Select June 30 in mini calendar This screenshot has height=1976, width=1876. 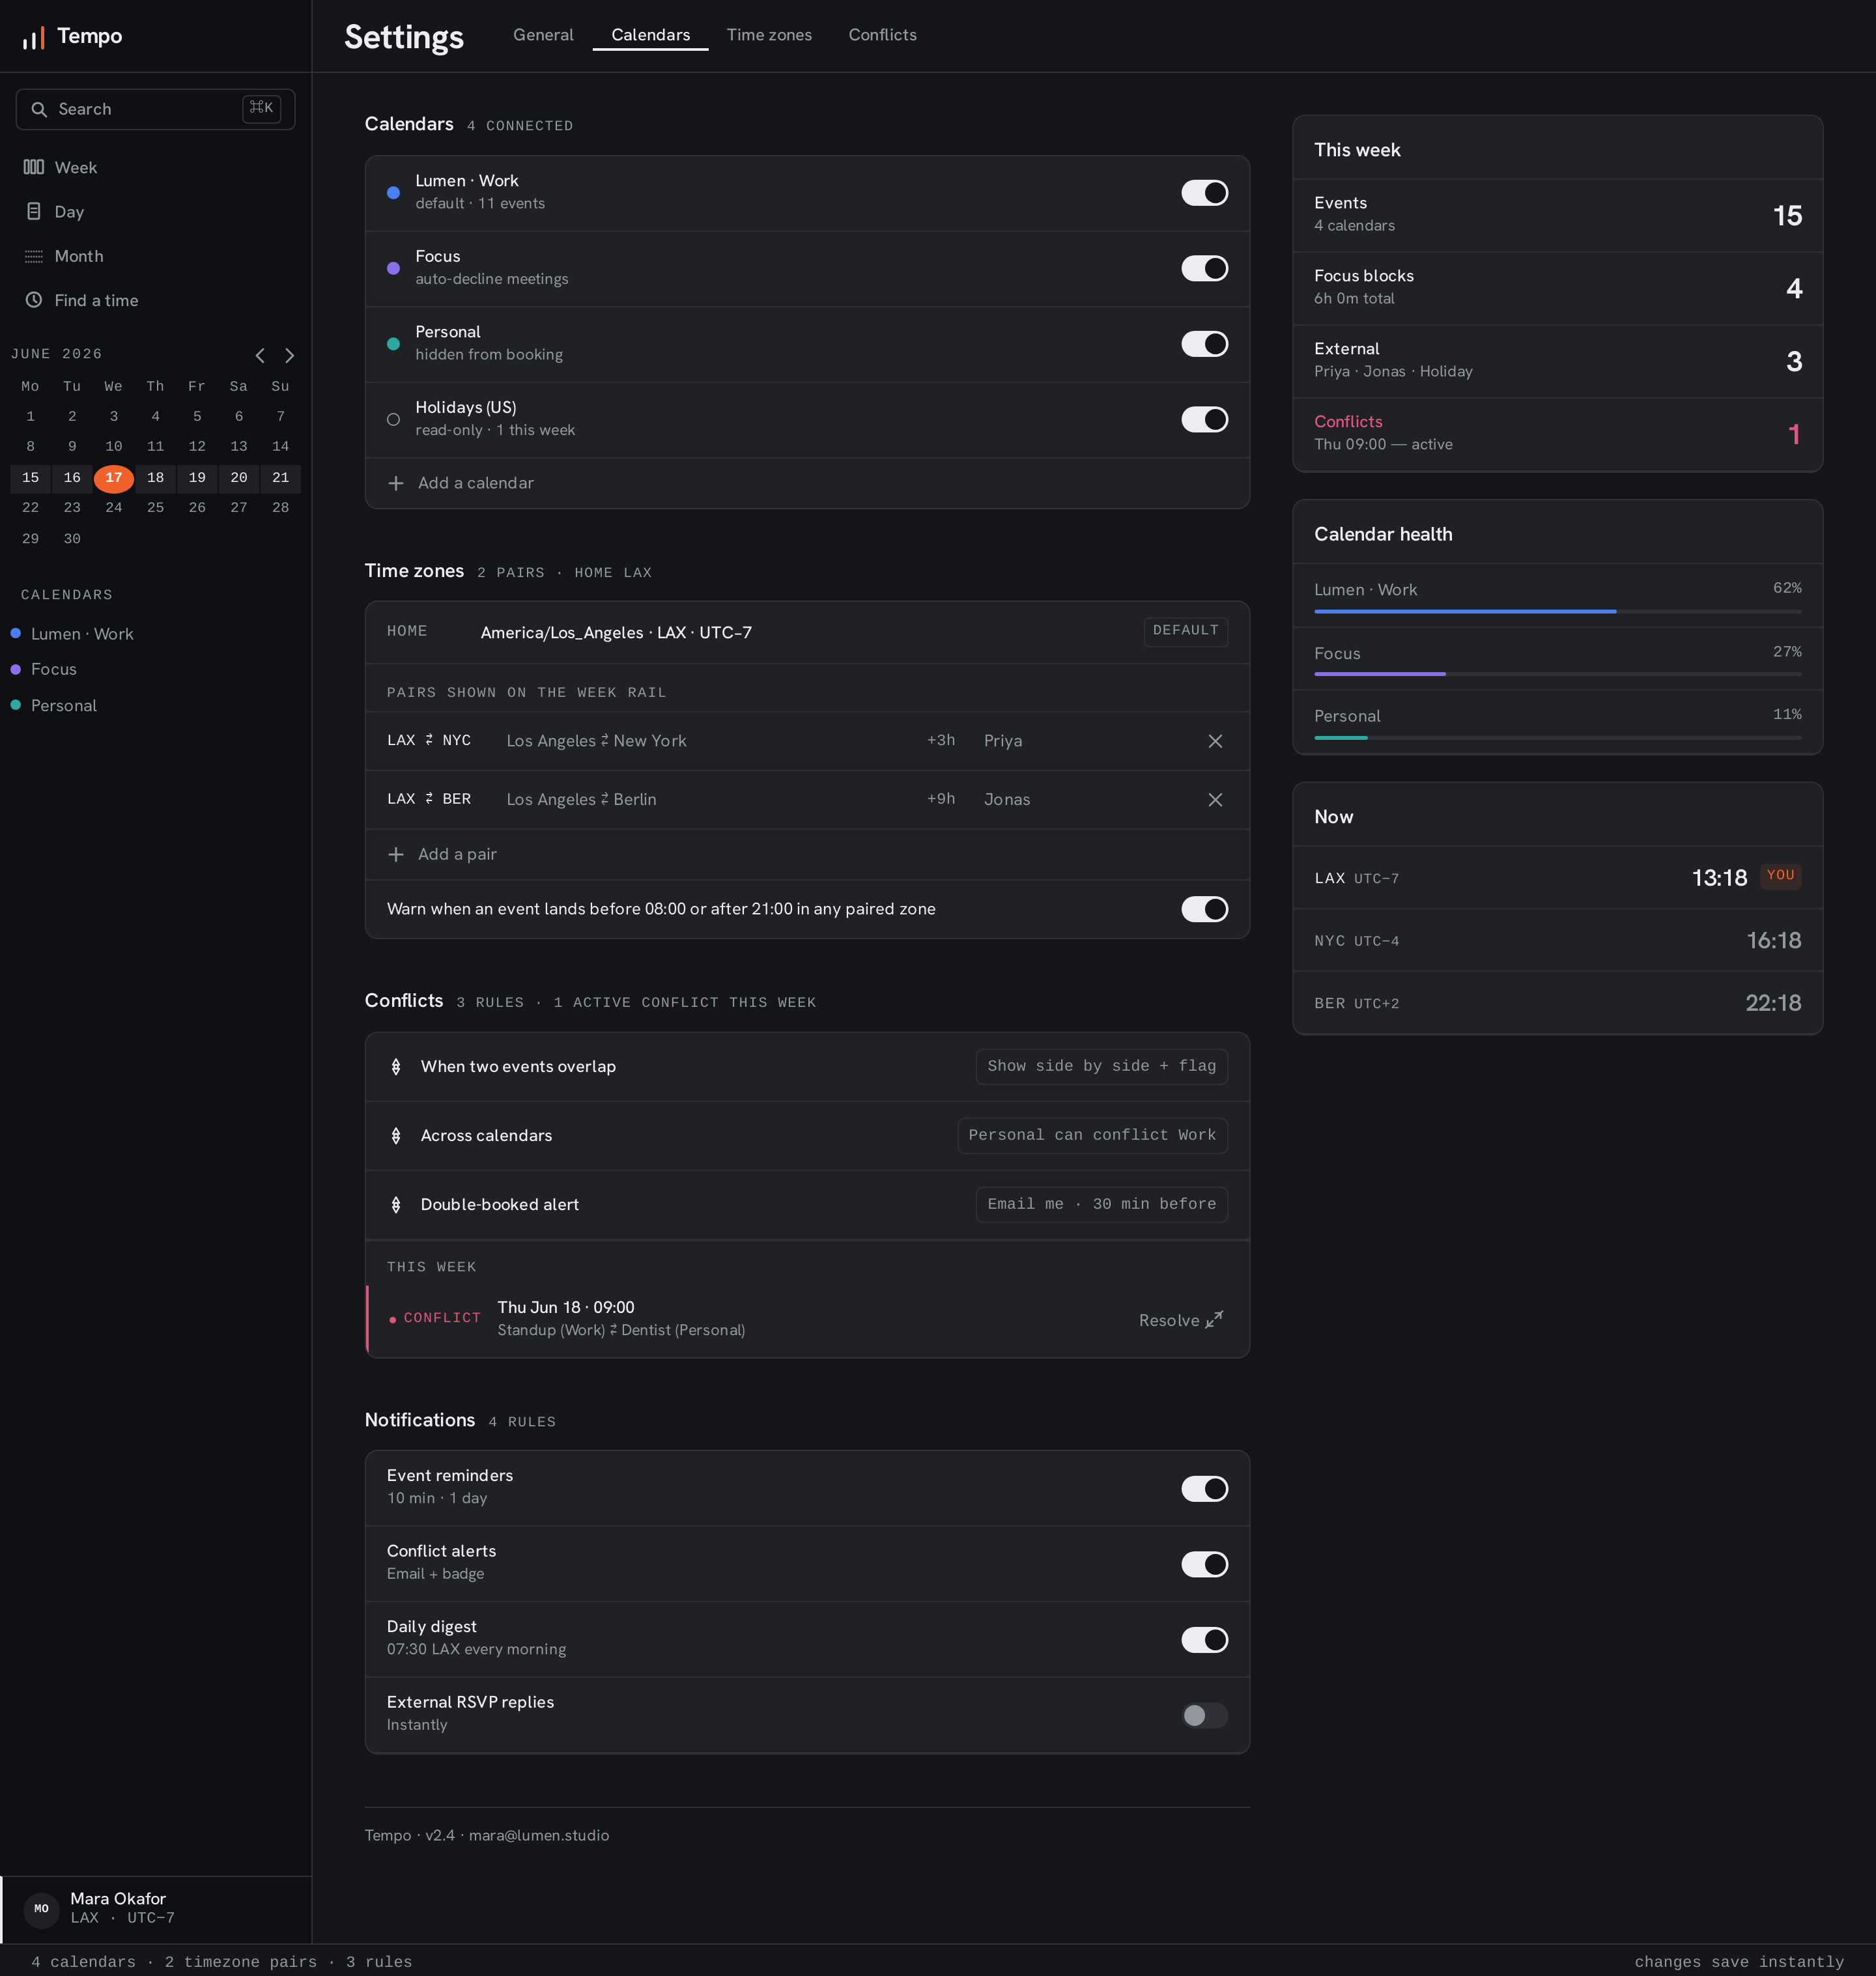pyautogui.click(x=72, y=539)
